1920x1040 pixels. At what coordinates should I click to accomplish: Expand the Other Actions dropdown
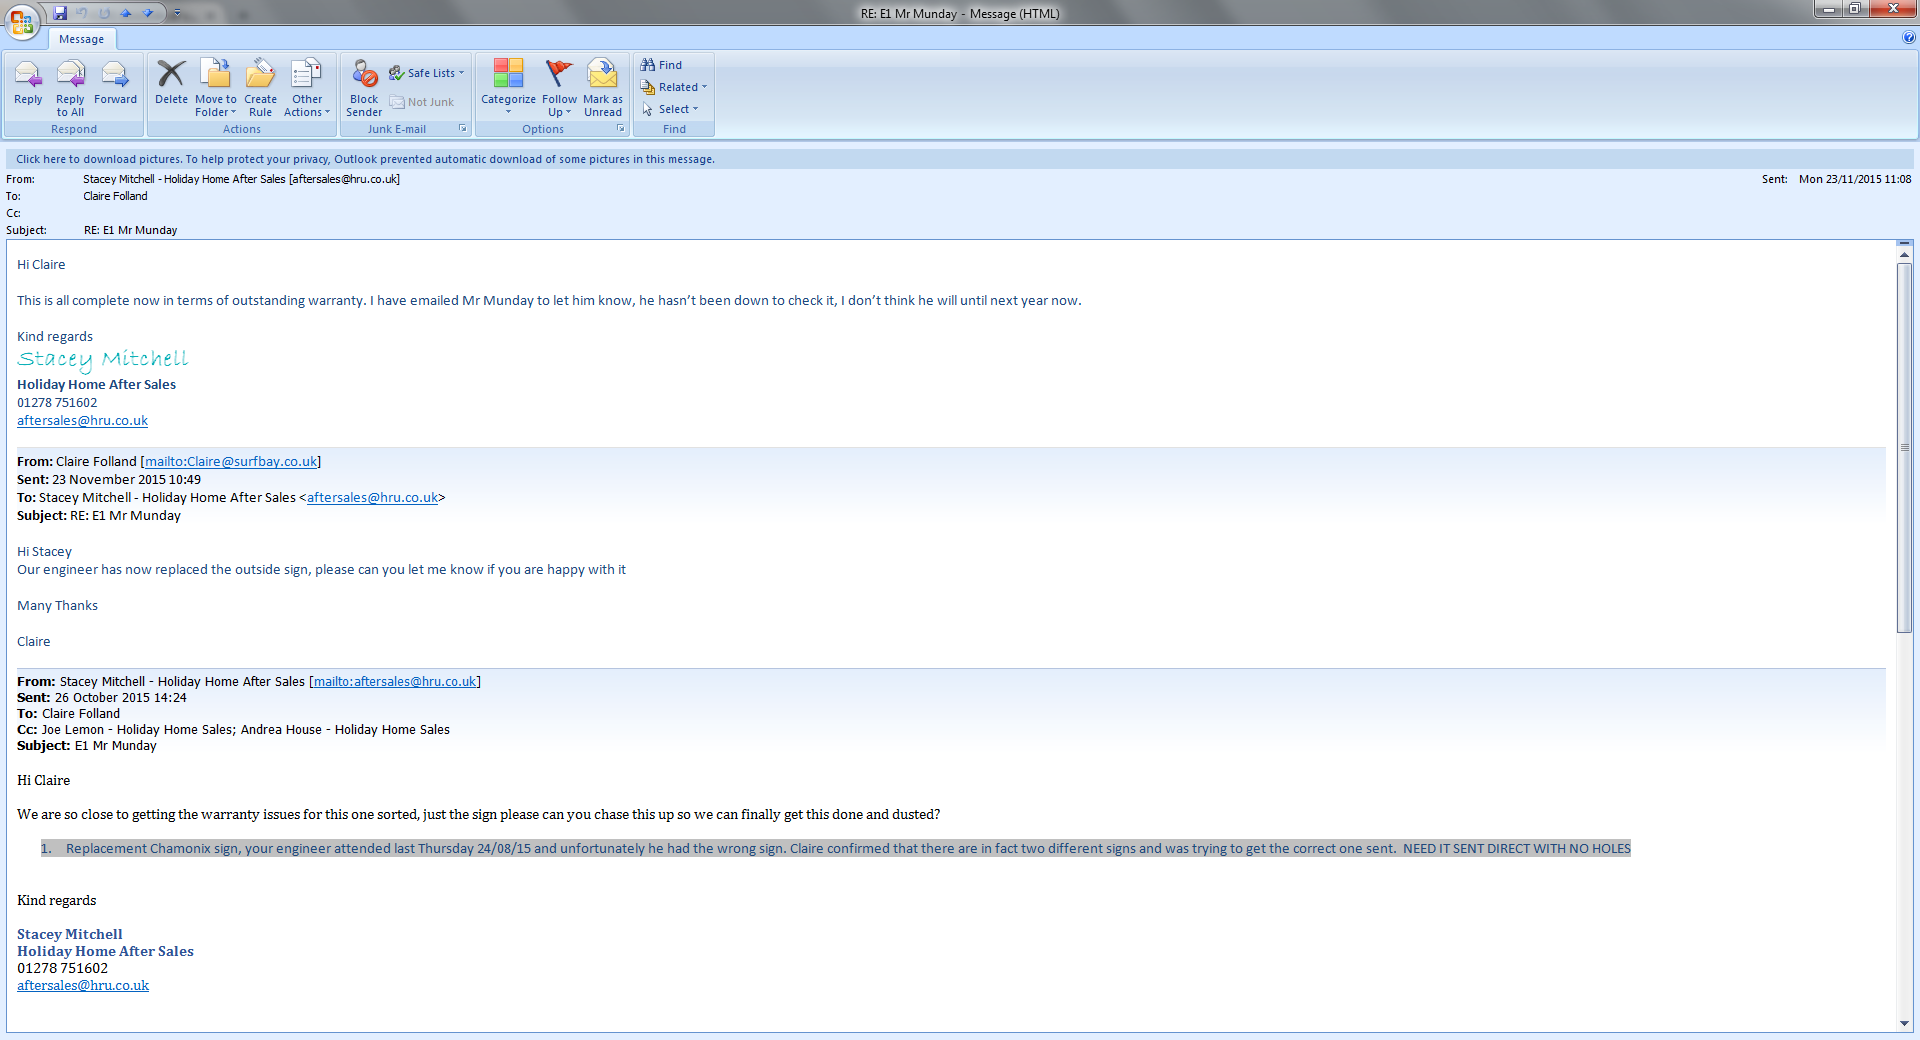click(x=307, y=105)
